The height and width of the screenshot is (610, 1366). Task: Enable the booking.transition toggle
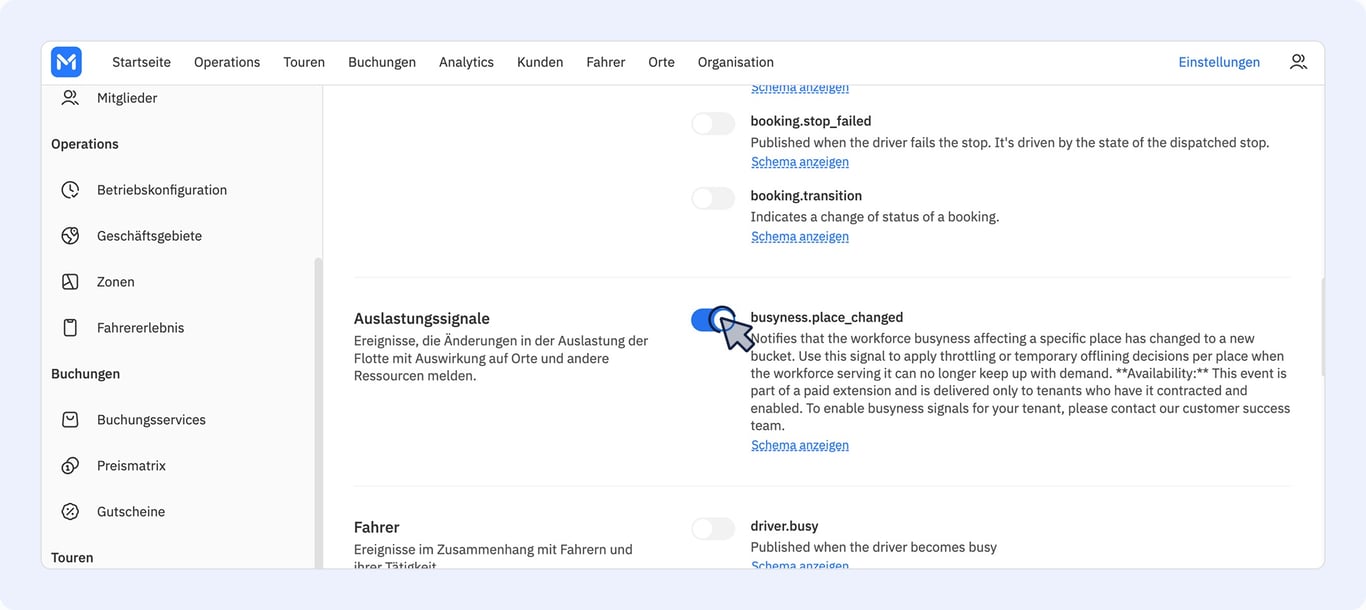pos(713,198)
